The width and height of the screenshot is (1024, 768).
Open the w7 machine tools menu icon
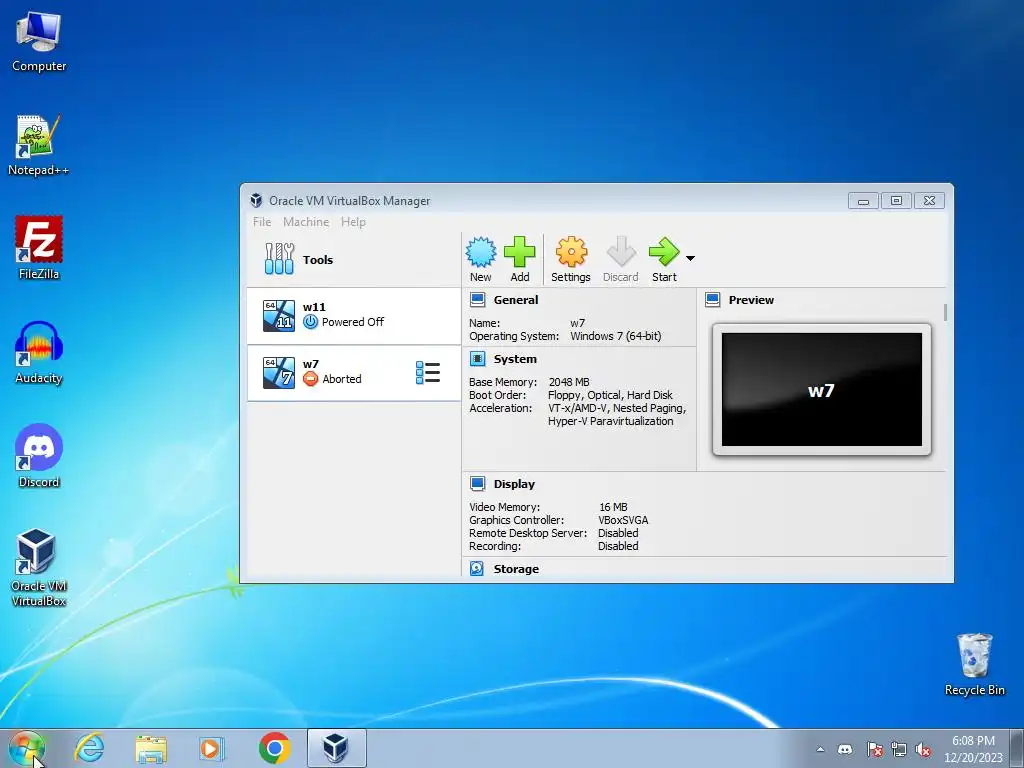click(428, 373)
